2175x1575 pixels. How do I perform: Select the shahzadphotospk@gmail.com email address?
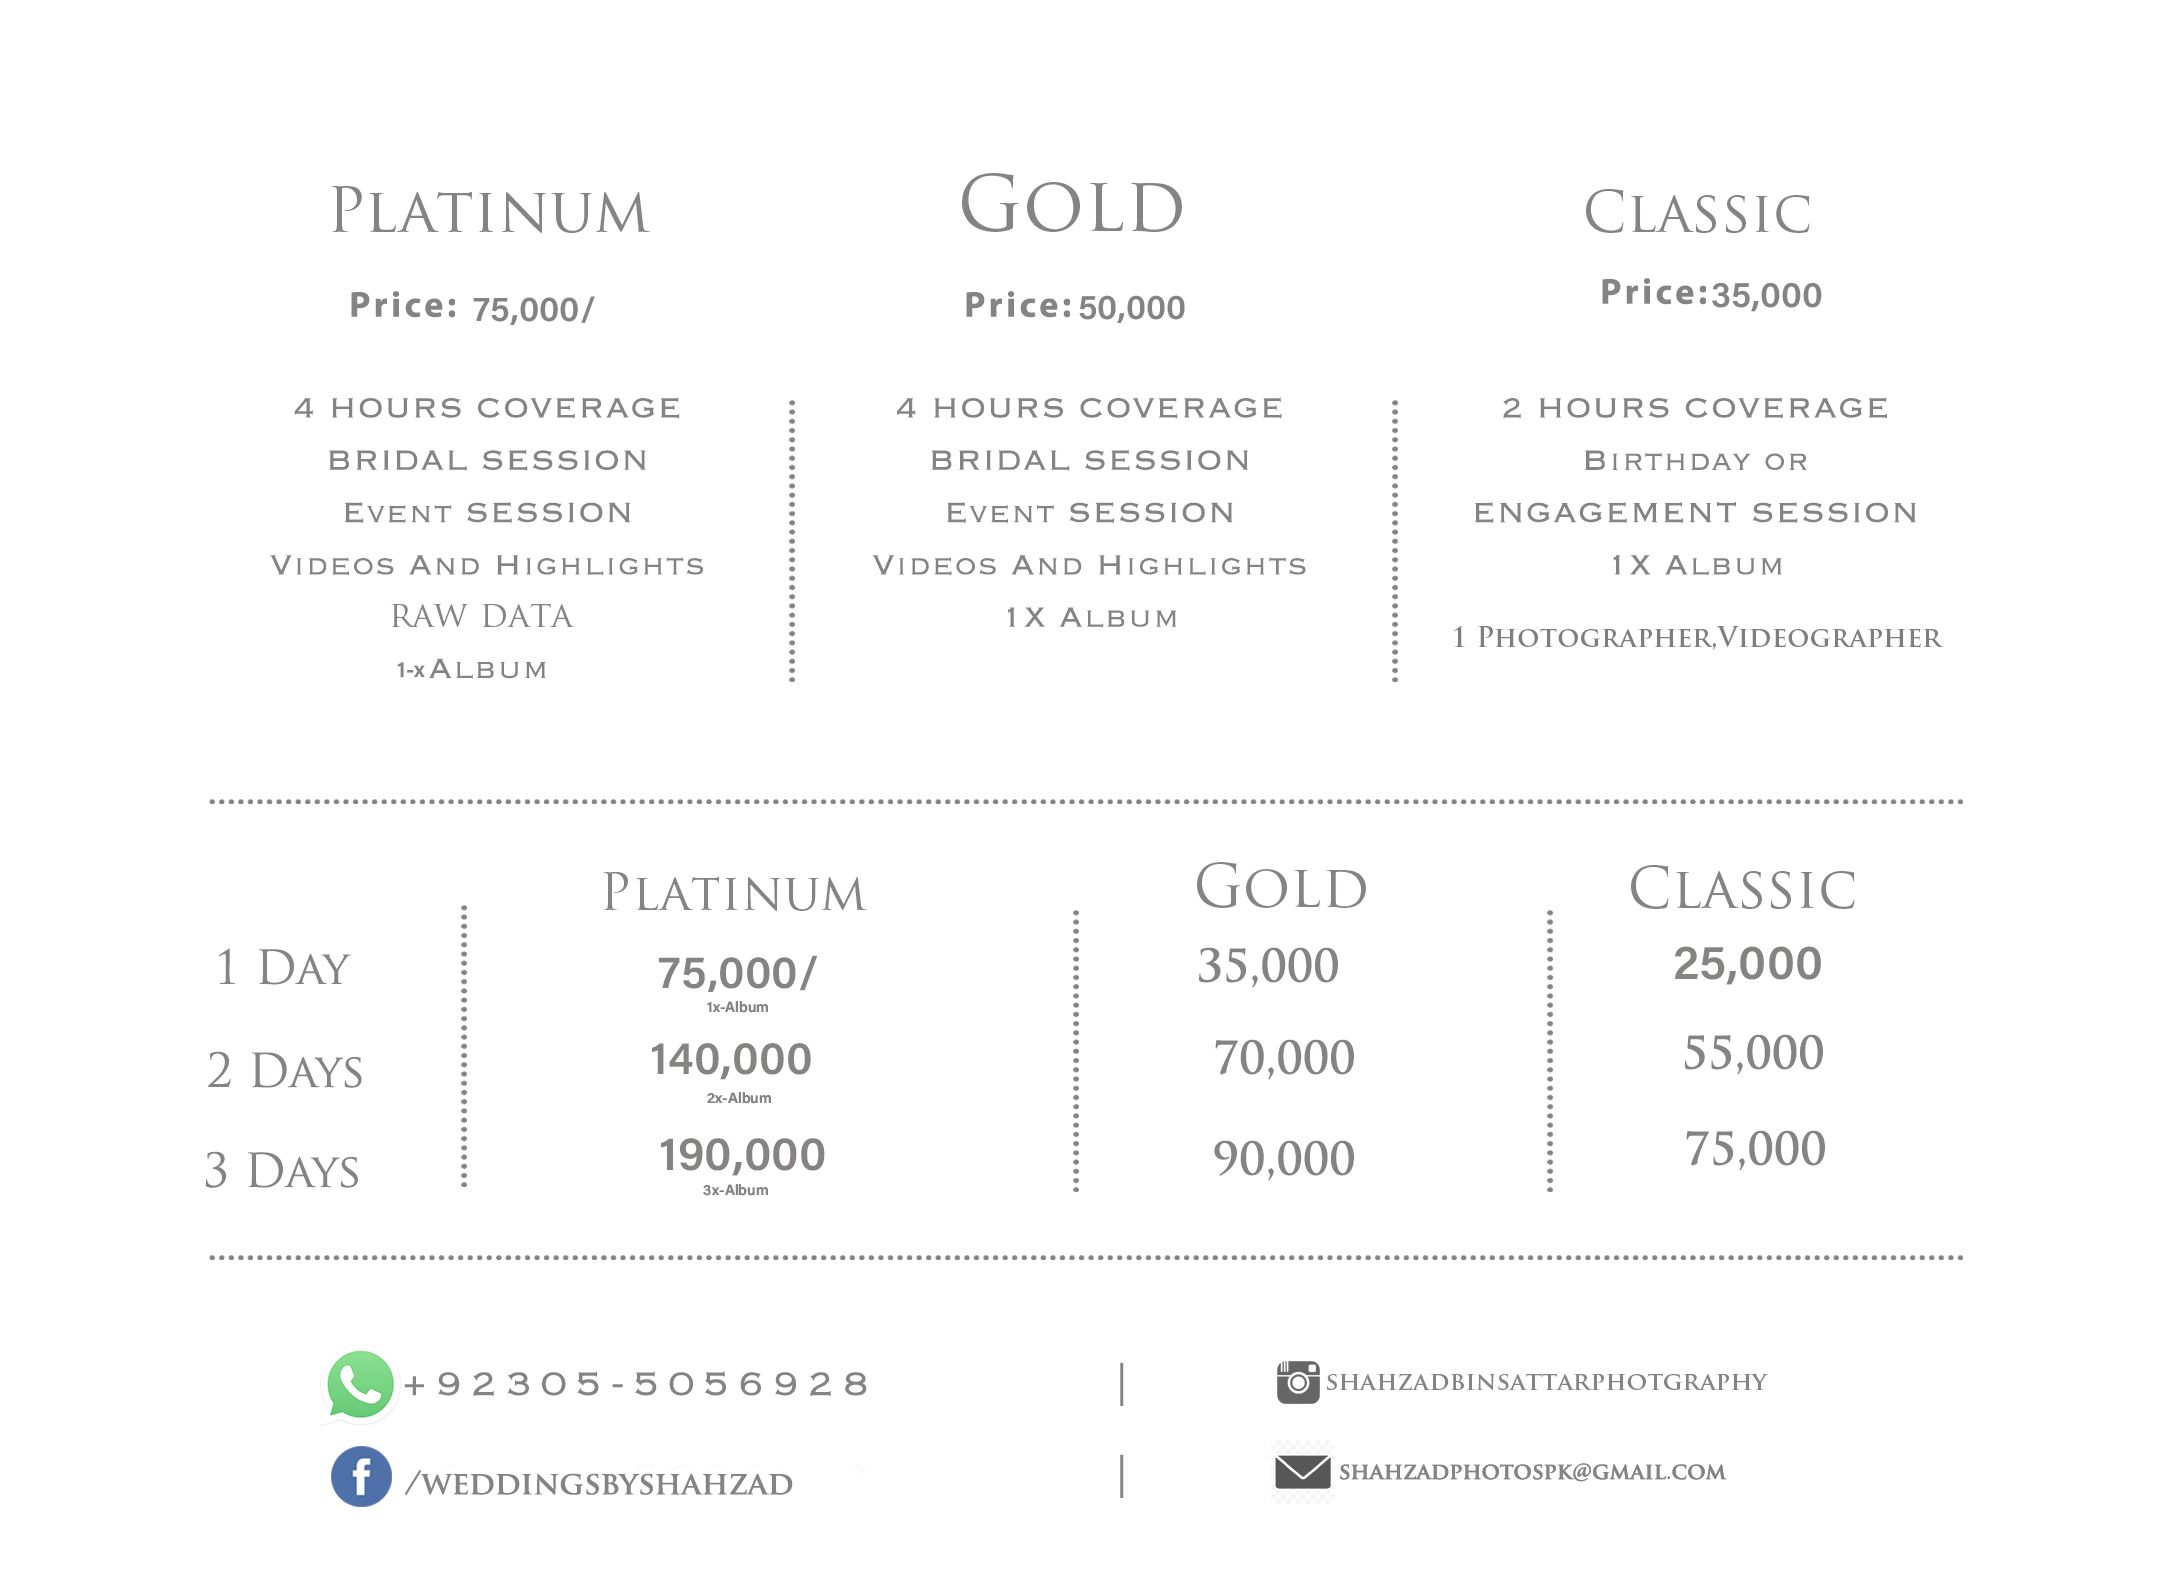1532,1472
